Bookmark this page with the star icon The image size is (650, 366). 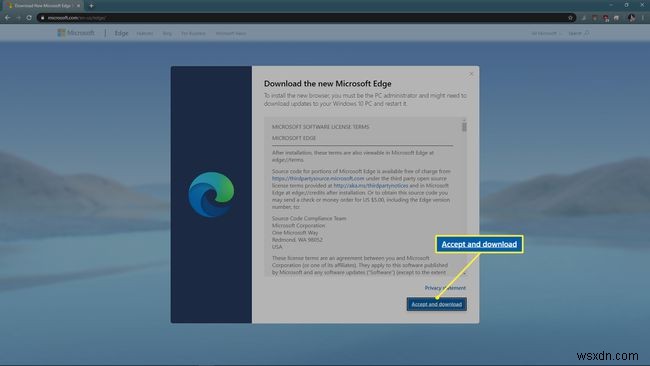tap(570, 18)
